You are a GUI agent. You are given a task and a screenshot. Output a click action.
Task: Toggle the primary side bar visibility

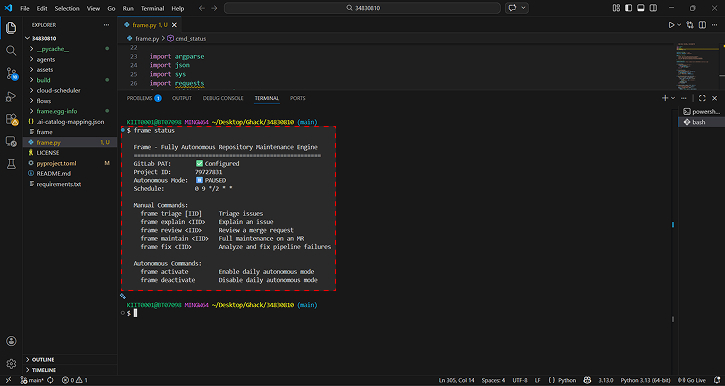pyautogui.click(x=628, y=8)
